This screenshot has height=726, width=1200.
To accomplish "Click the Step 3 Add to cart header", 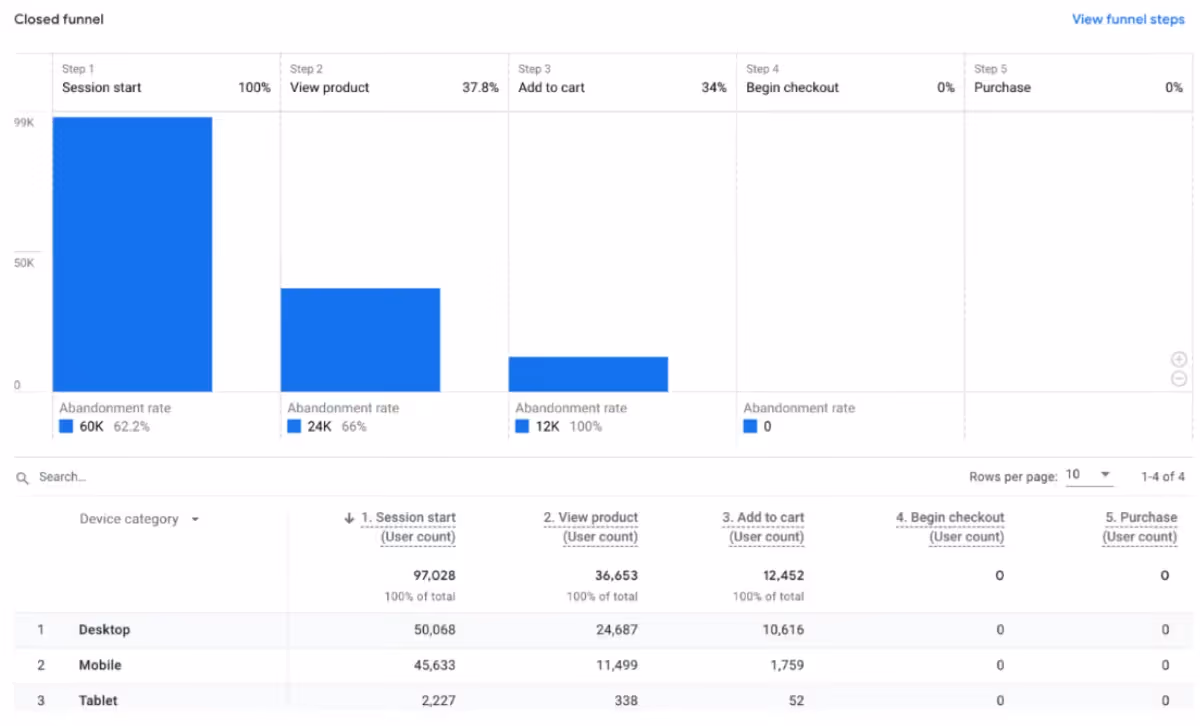I will click(x=622, y=79).
